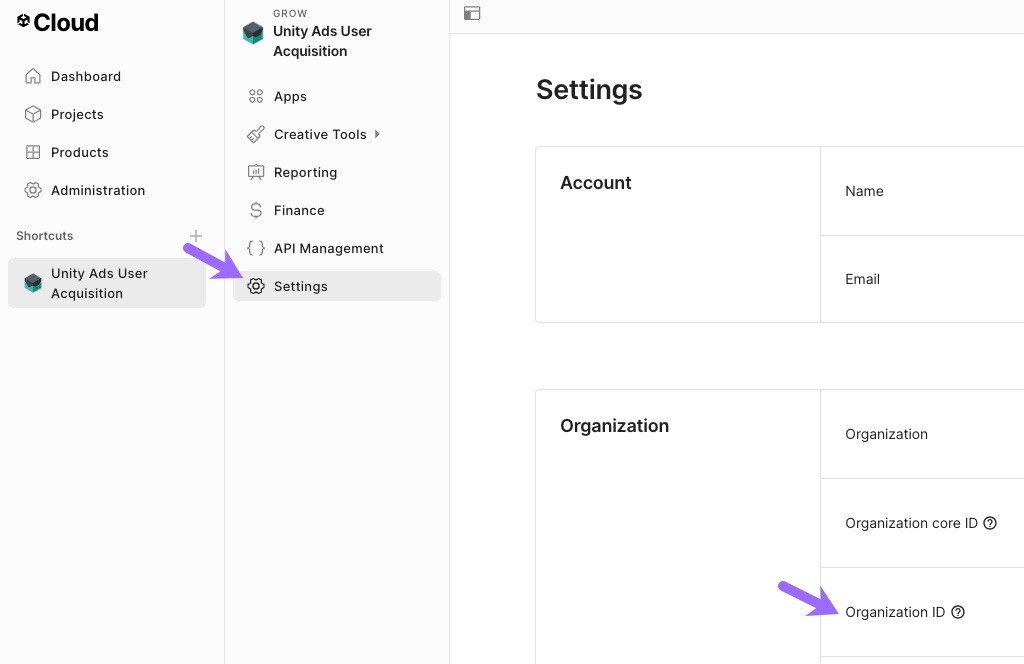Image resolution: width=1024 pixels, height=664 pixels.
Task: Open help tooltip for Organization core ID
Action: [990, 523]
